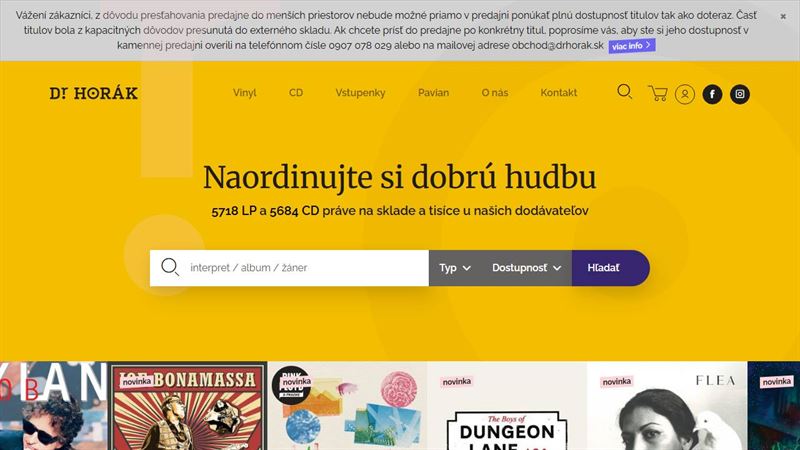The width and height of the screenshot is (800, 450).
Task: Click magnifier icon inside search field
Action: 170,267
